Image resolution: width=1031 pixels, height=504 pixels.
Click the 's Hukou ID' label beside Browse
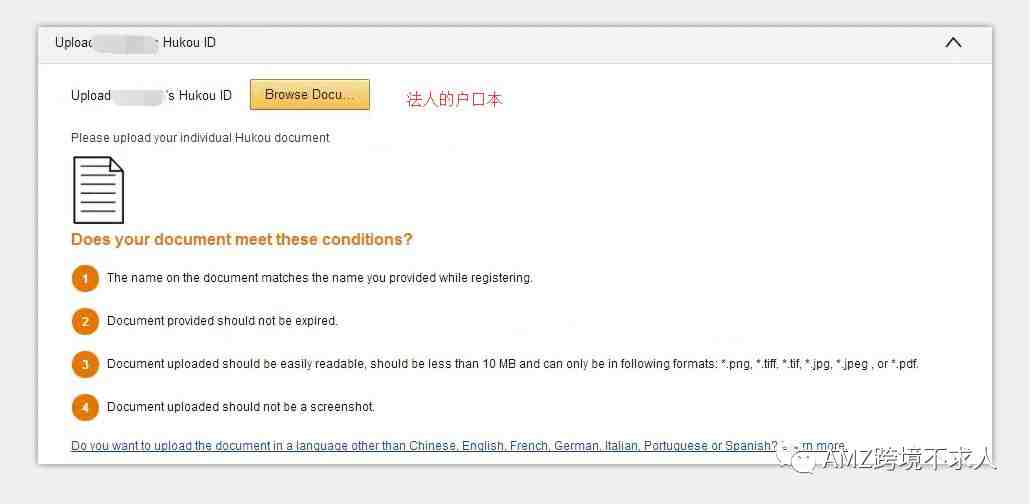[199, 96]
